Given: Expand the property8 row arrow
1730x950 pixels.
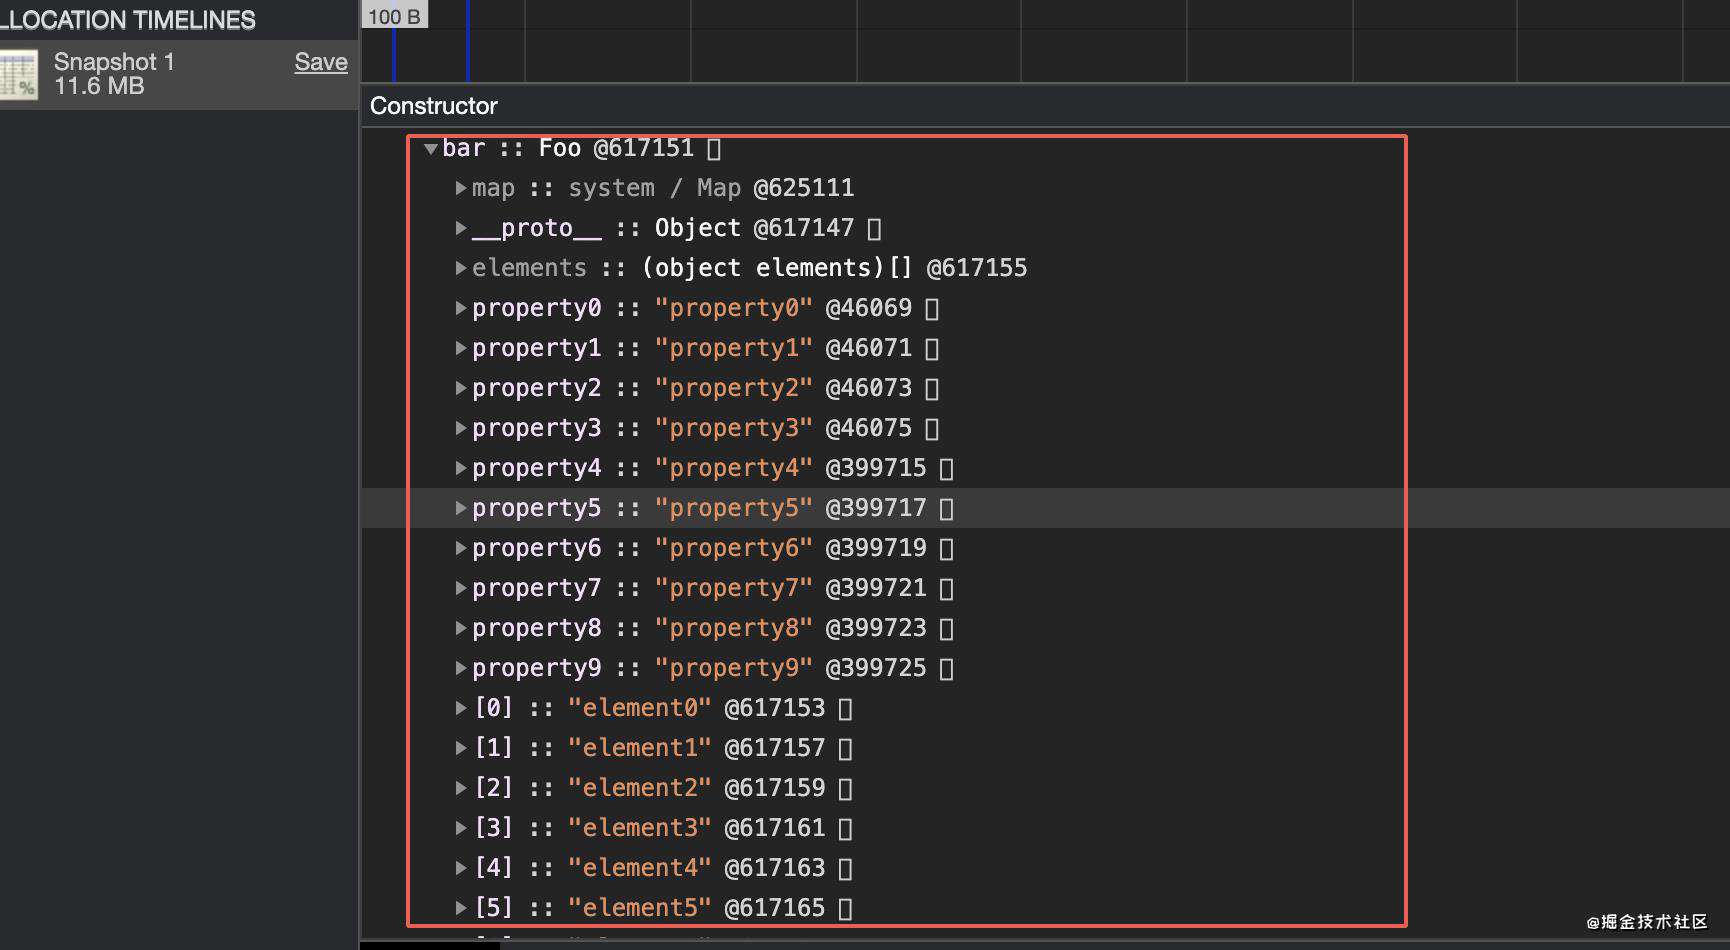Looking at the screenshot, I should pyautogui.click(x=461, y=628).
